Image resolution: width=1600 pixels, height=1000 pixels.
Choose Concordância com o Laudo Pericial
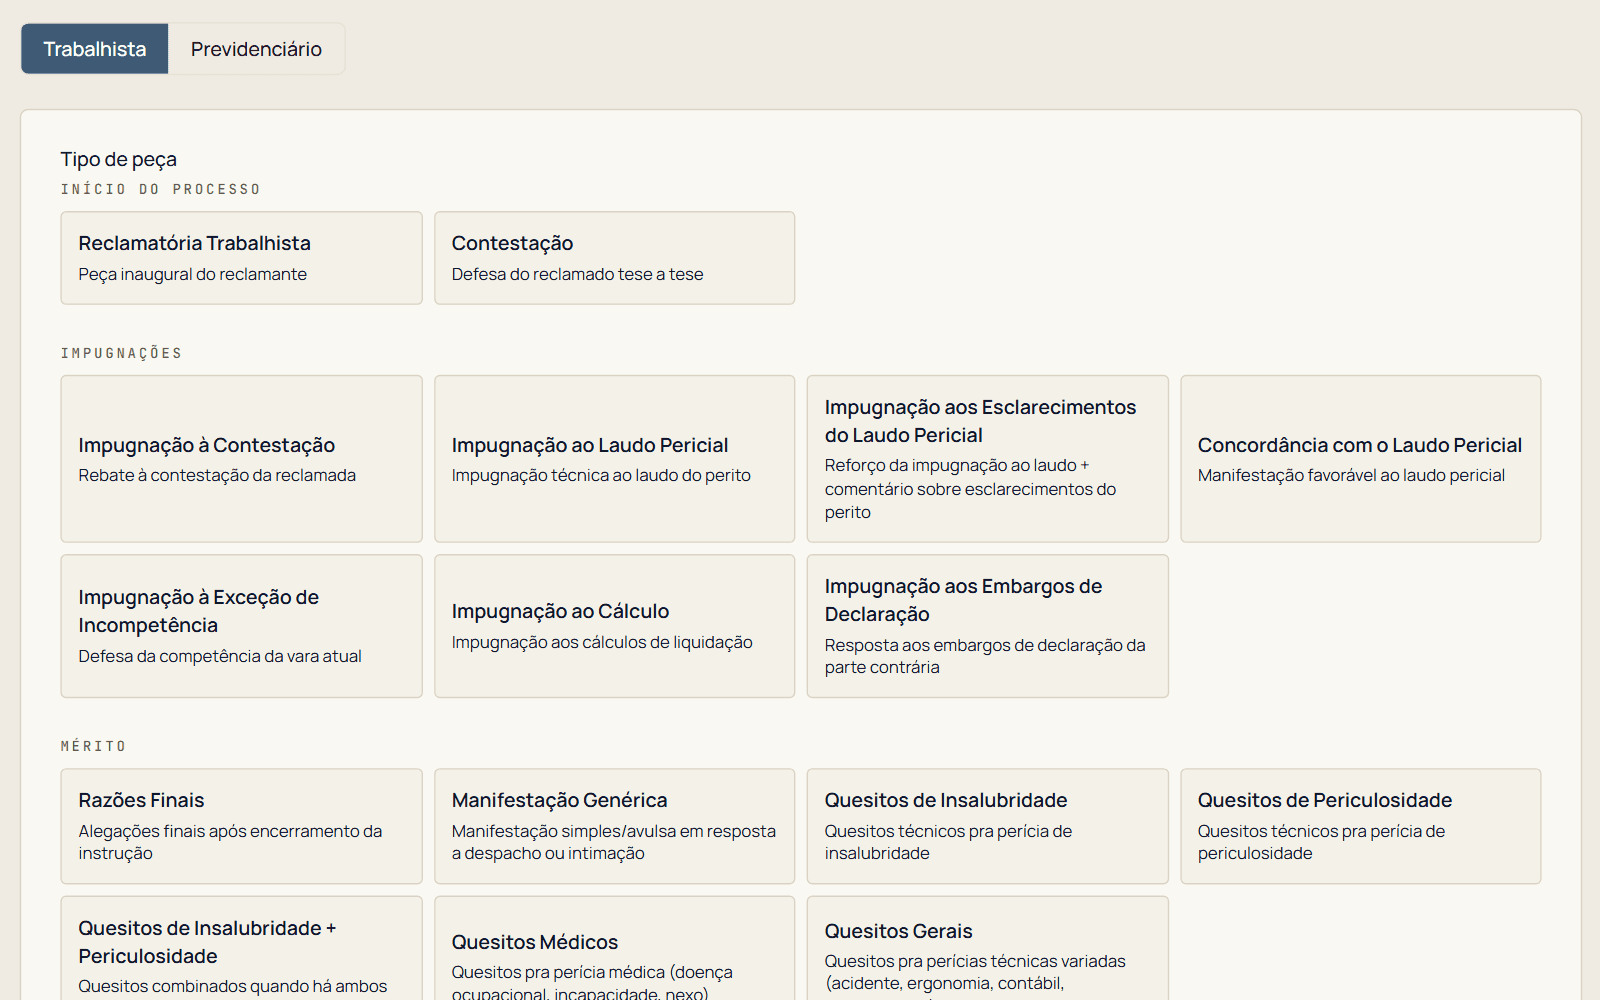coord(1360,459)
